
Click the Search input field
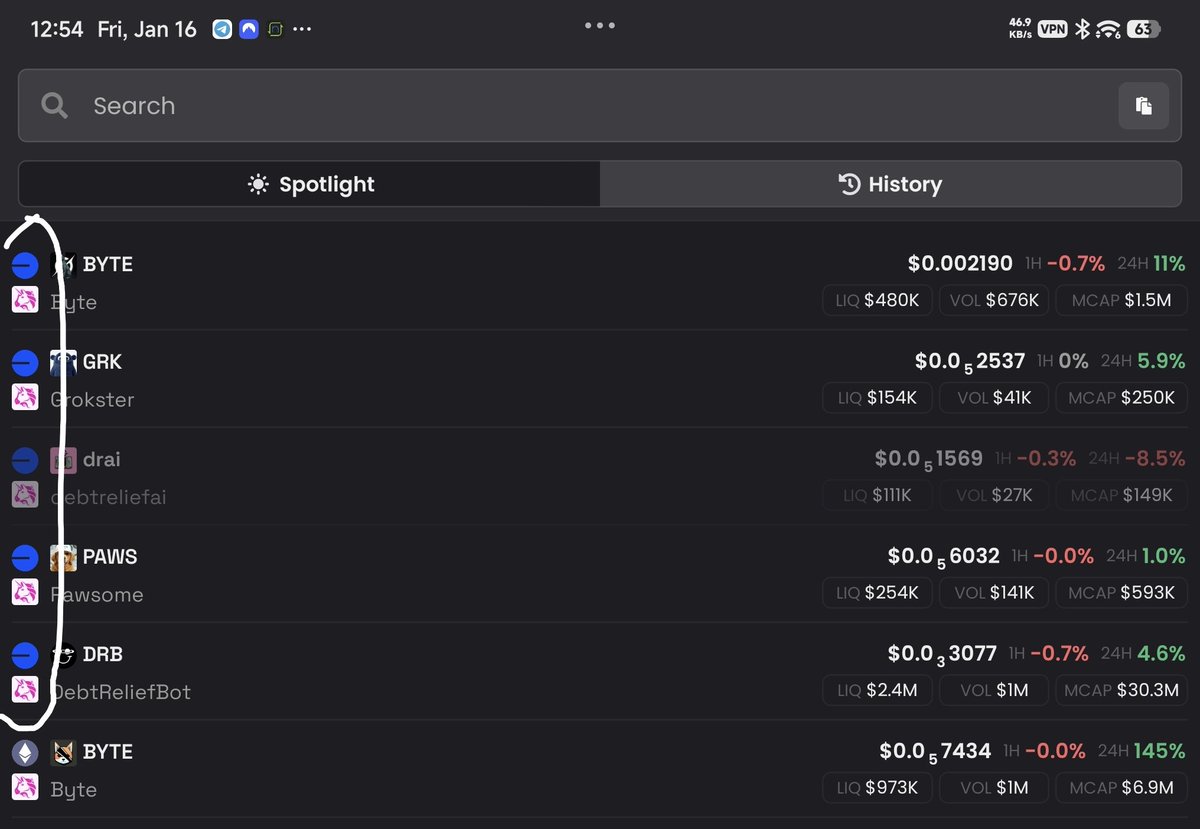[x=600, y=105]
